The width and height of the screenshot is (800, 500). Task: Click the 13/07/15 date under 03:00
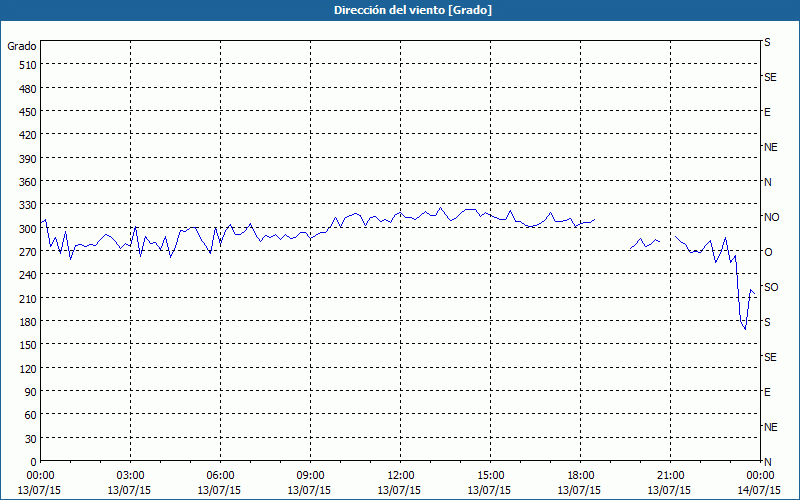tap(129, 490)
